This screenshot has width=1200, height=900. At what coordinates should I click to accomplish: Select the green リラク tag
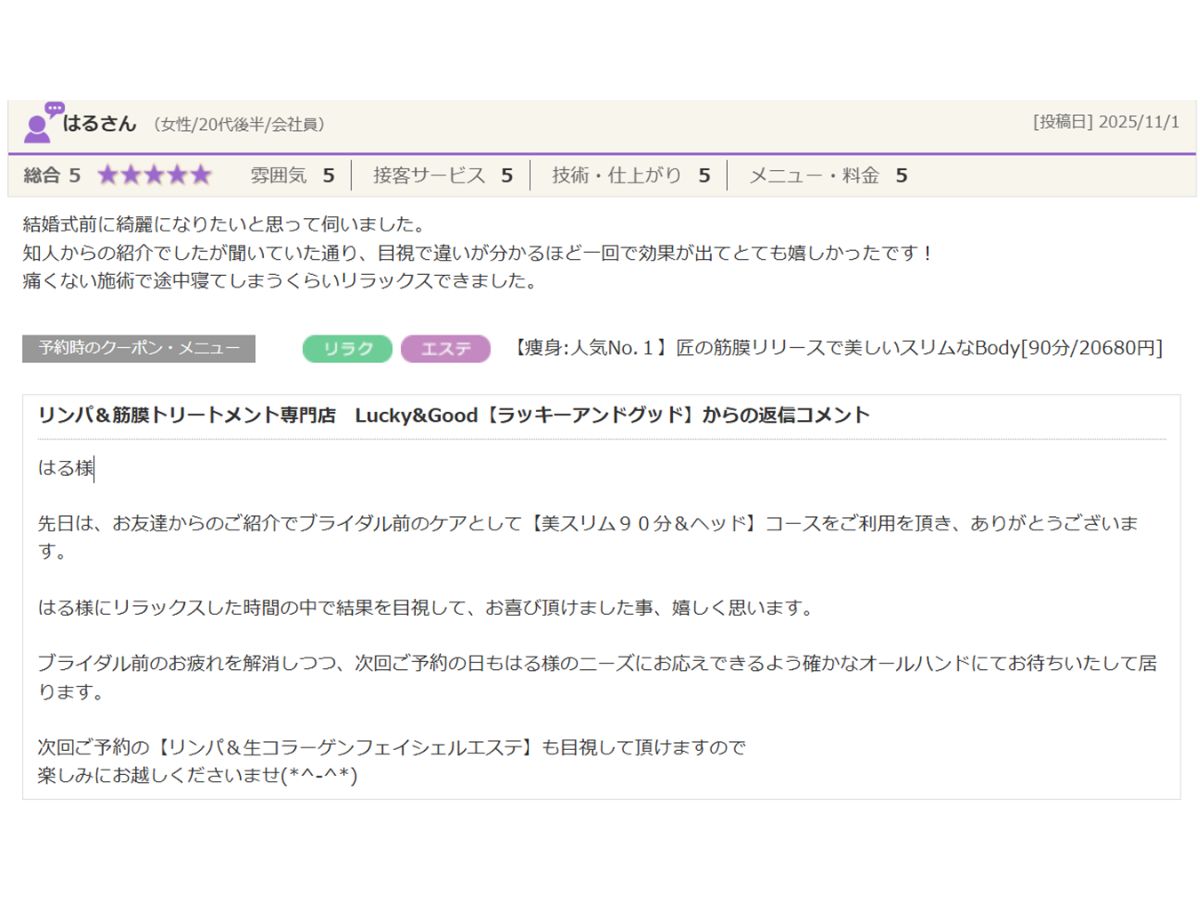click(x=347, y=349)
